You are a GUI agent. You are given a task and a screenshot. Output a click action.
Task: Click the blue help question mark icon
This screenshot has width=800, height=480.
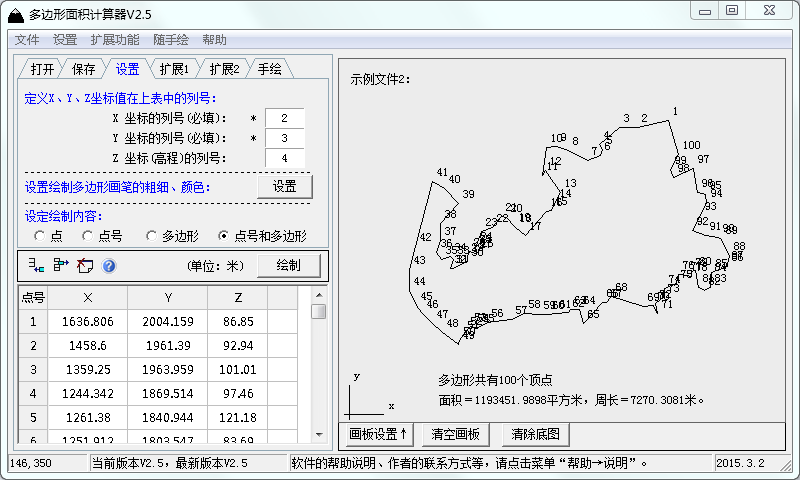coord(109,266)
